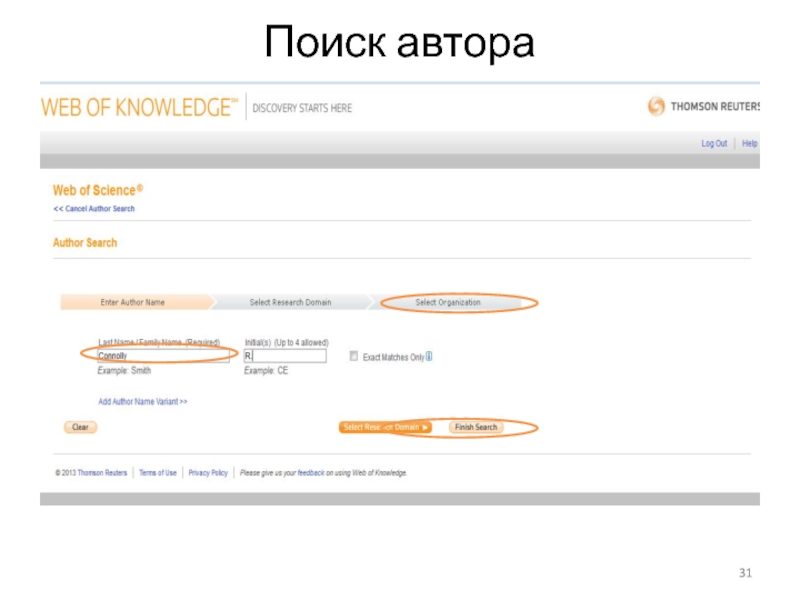Click Cancel Author Search link
Viewport: 800px width, 600px height.
coord(94,208)
